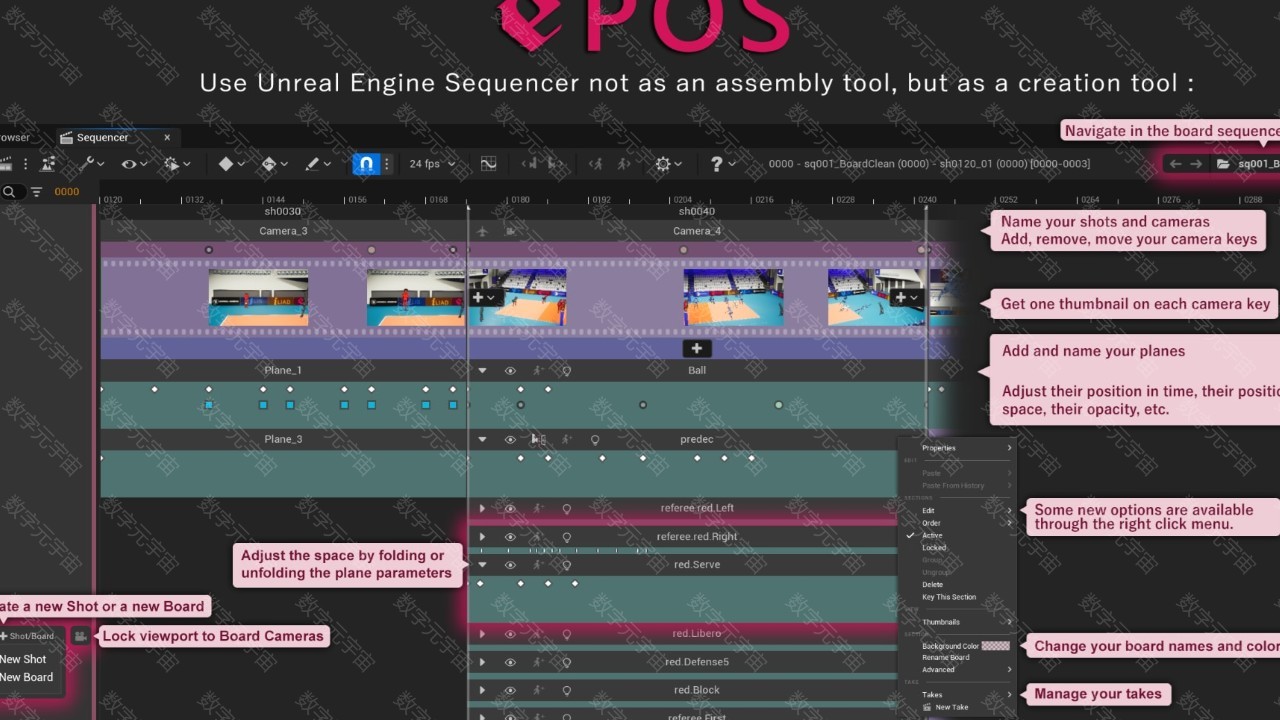Toggle visibility of referee.red.Left
The width and height of the screenshot is (1280, 720).
[510, 508]
